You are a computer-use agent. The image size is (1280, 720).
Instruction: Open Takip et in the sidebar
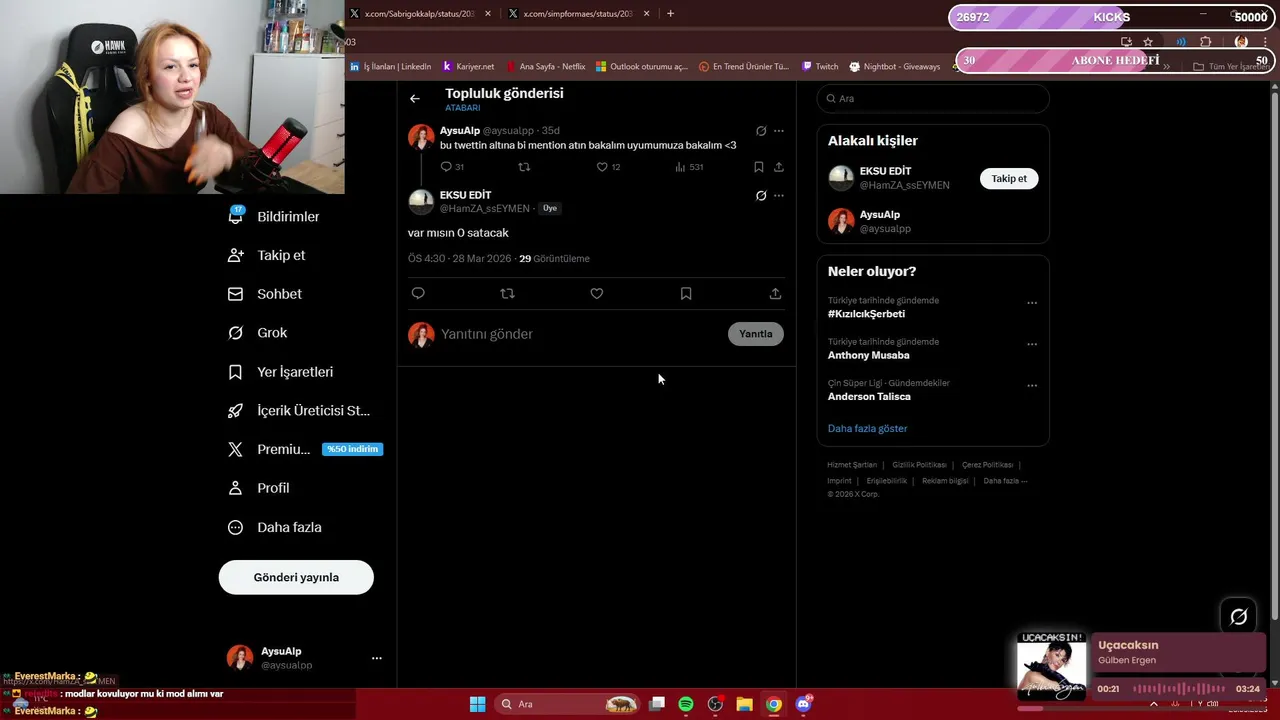[x=267, y=255]
